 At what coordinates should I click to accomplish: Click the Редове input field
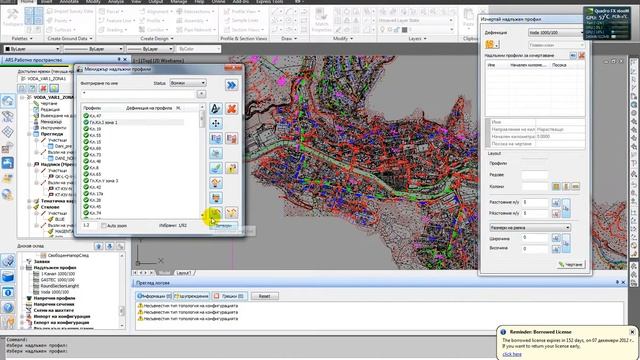pyautogui.click(x=534, y=175)
